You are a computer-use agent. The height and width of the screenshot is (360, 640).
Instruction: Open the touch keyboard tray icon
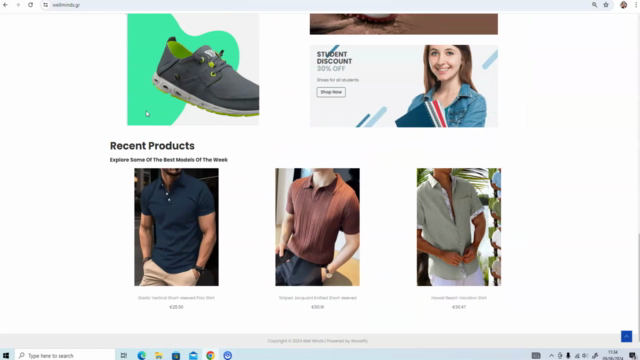(x=536, y=356)
